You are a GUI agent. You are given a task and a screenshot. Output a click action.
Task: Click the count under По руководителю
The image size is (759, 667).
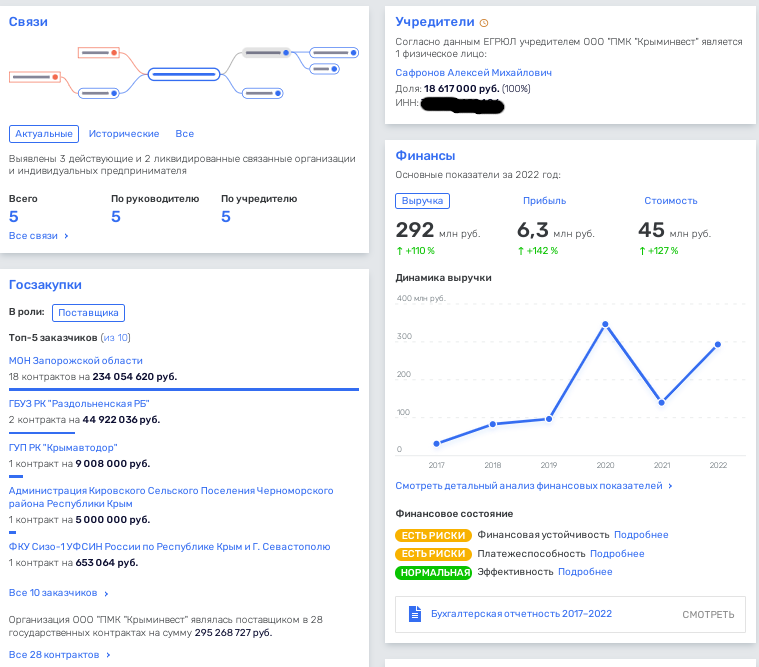point(116,217)
